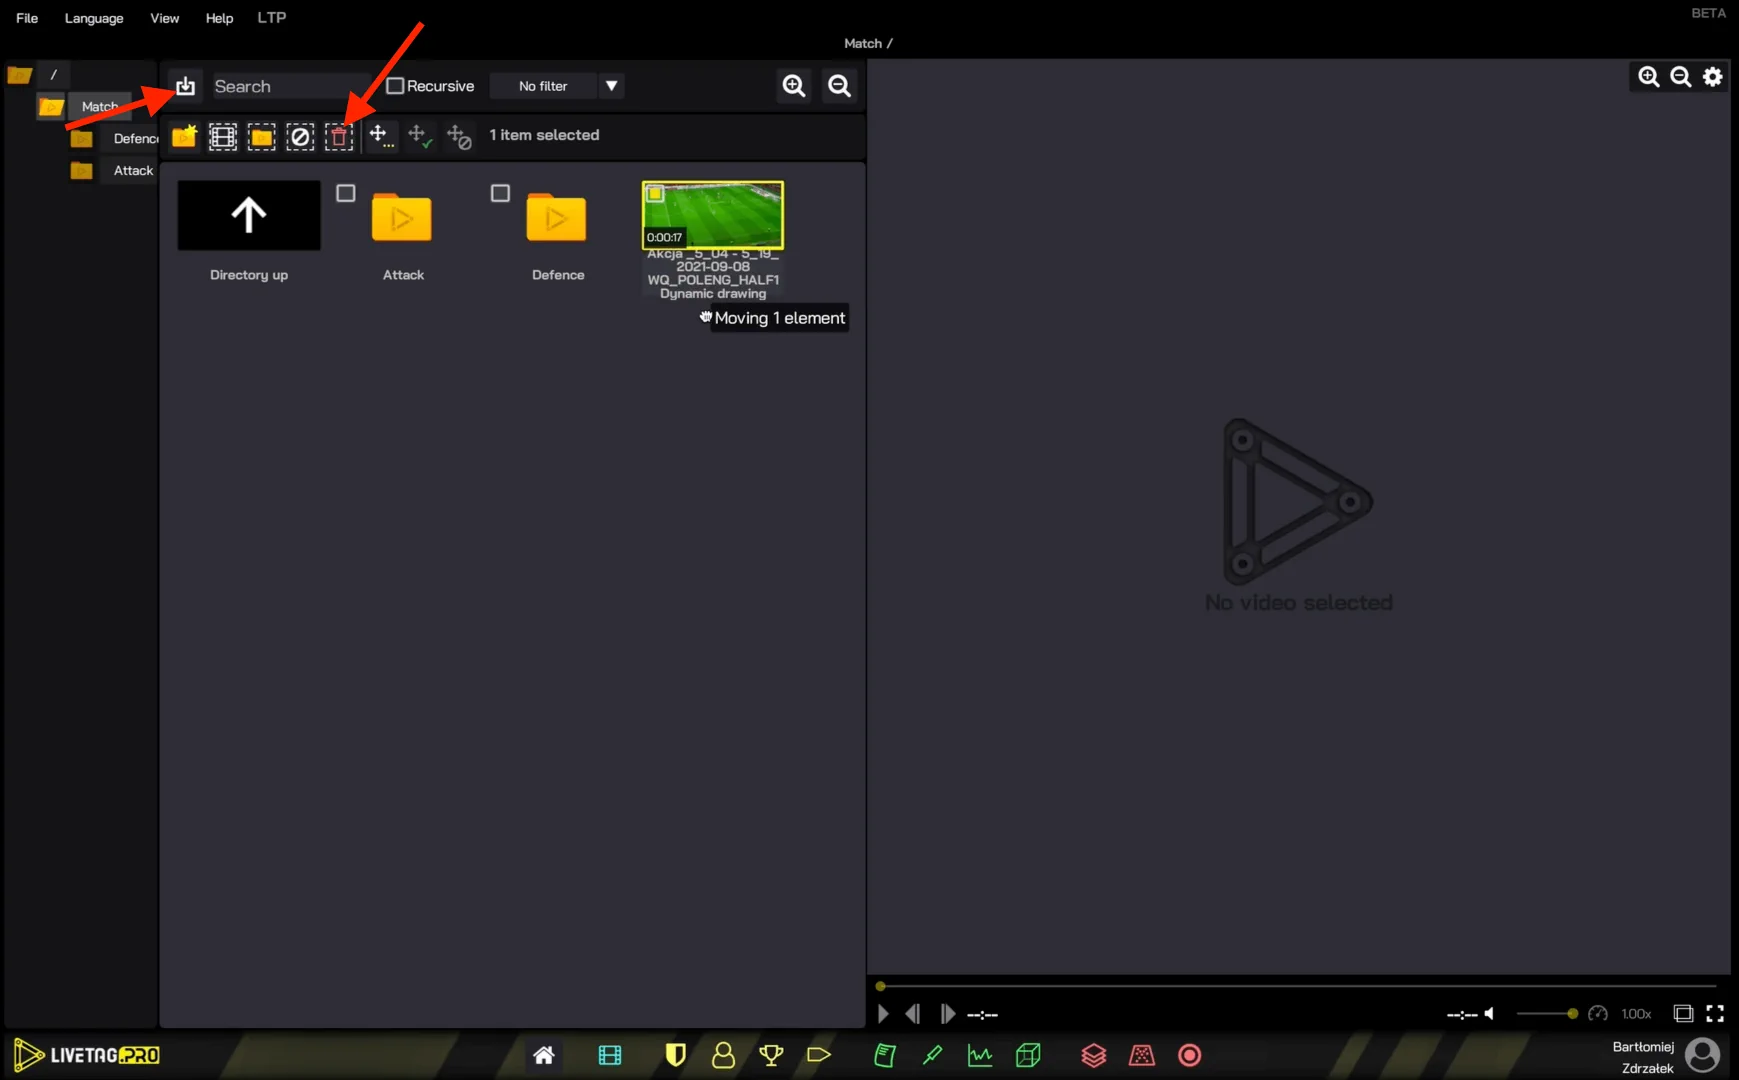The image size is (1739, 1080).
Task: Select the trophy icon in the bottom bar
Action: (771, 1055)
